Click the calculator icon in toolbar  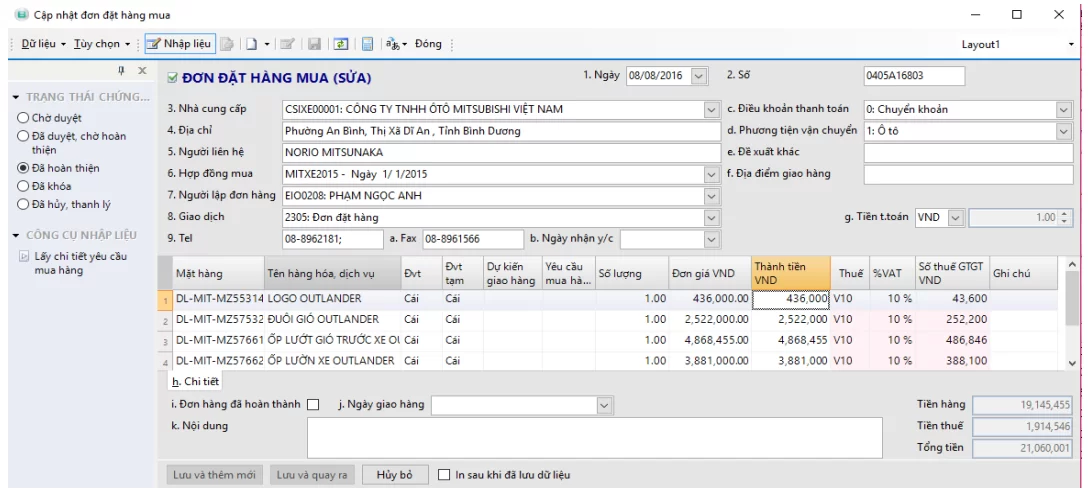367,44
